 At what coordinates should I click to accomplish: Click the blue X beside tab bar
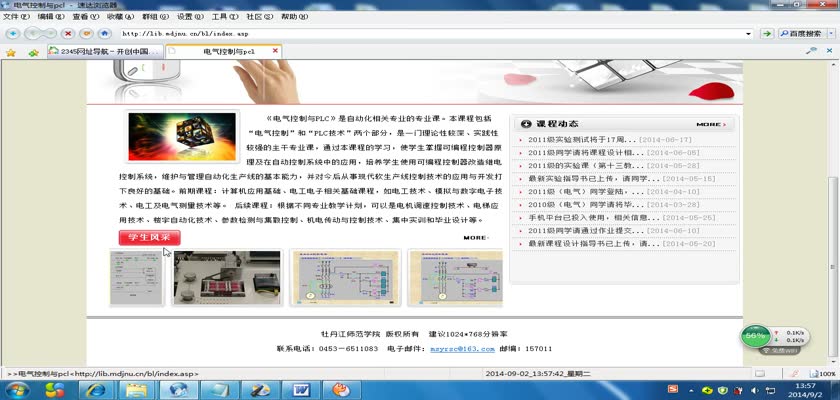pos(830,50)
